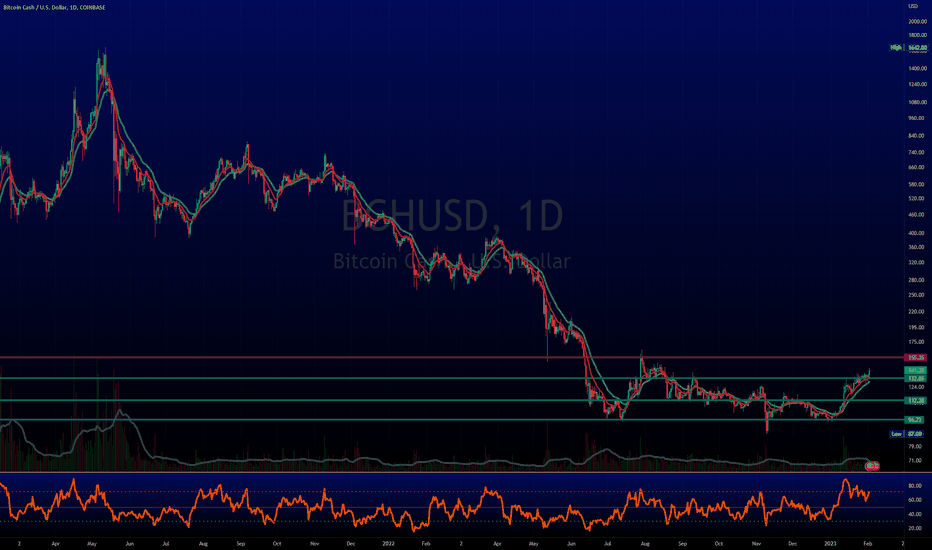Click the 124.00 price axis label
Screen dimensions: 932x550
[917, 387]
